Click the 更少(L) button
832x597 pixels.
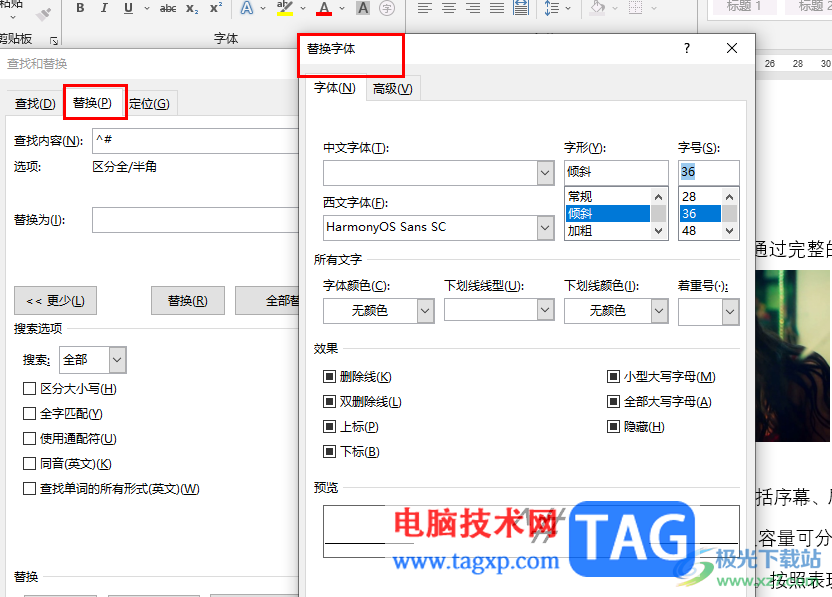click(x=56, y=301)
